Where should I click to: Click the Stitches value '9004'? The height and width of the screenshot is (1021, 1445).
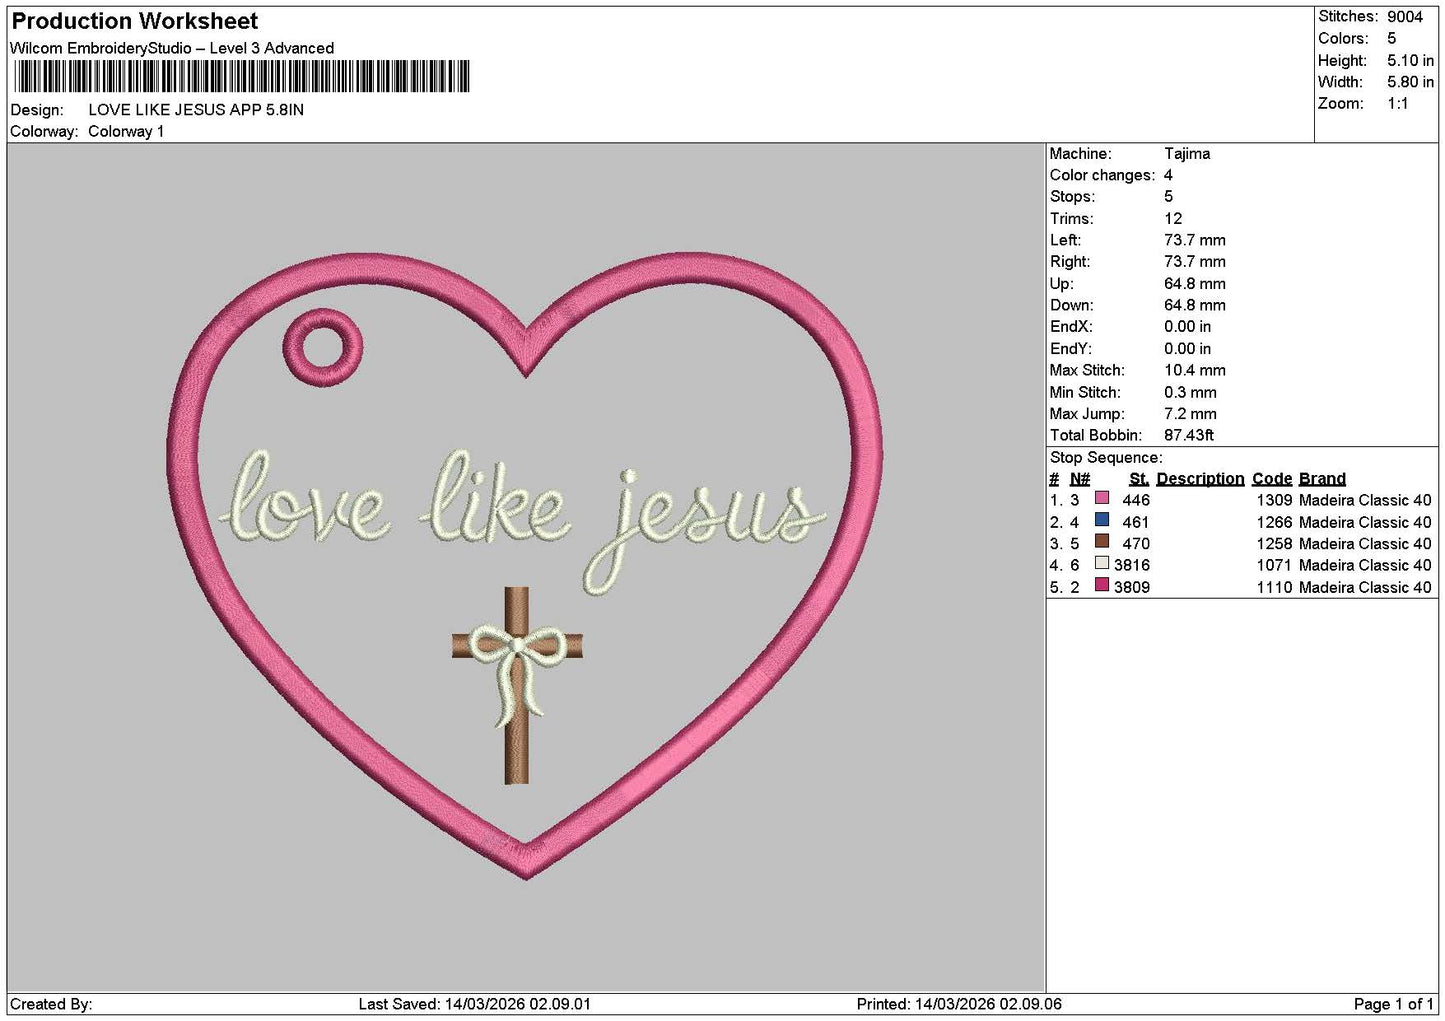tap(1405, 17)
